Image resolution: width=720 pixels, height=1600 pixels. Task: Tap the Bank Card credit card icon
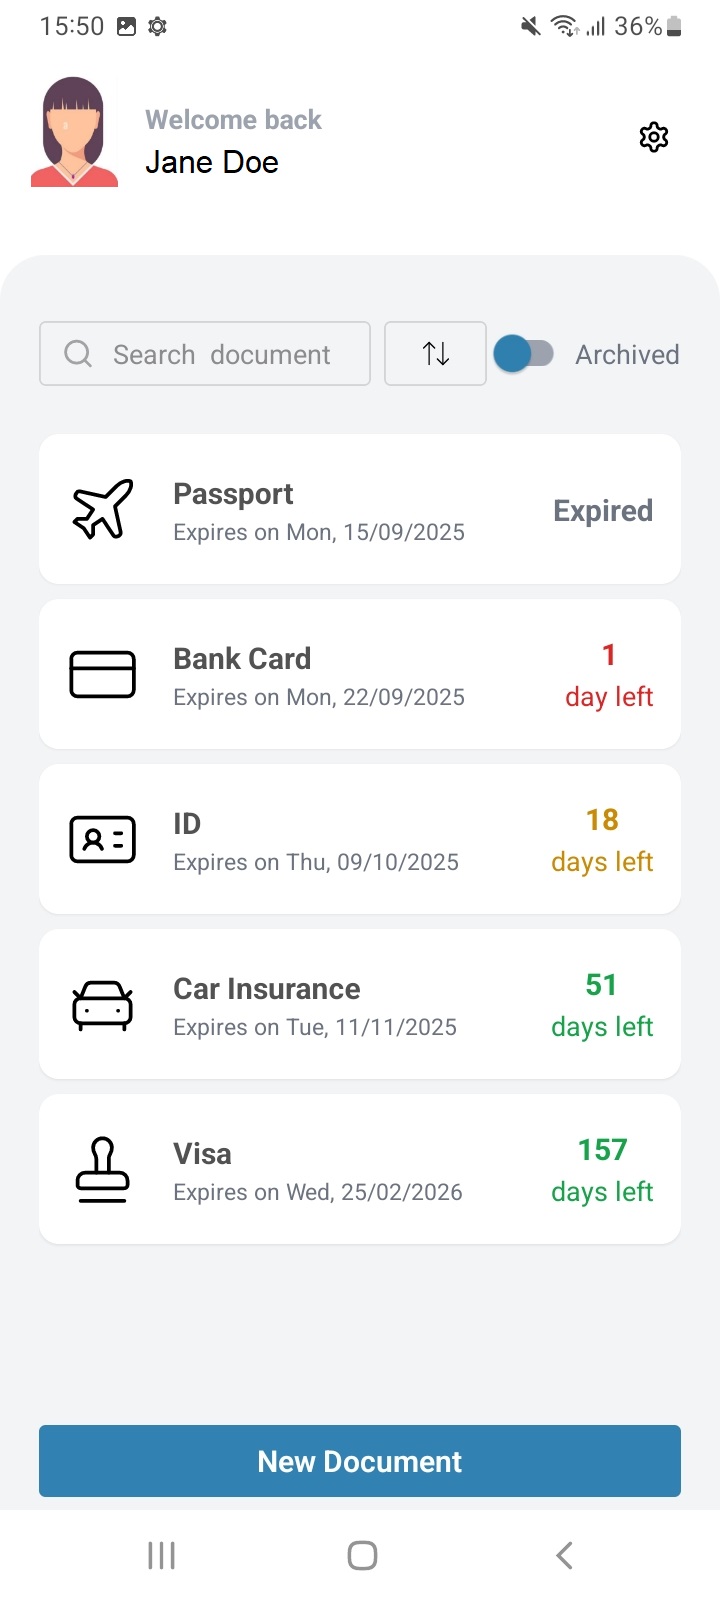(x=102, y=674)
